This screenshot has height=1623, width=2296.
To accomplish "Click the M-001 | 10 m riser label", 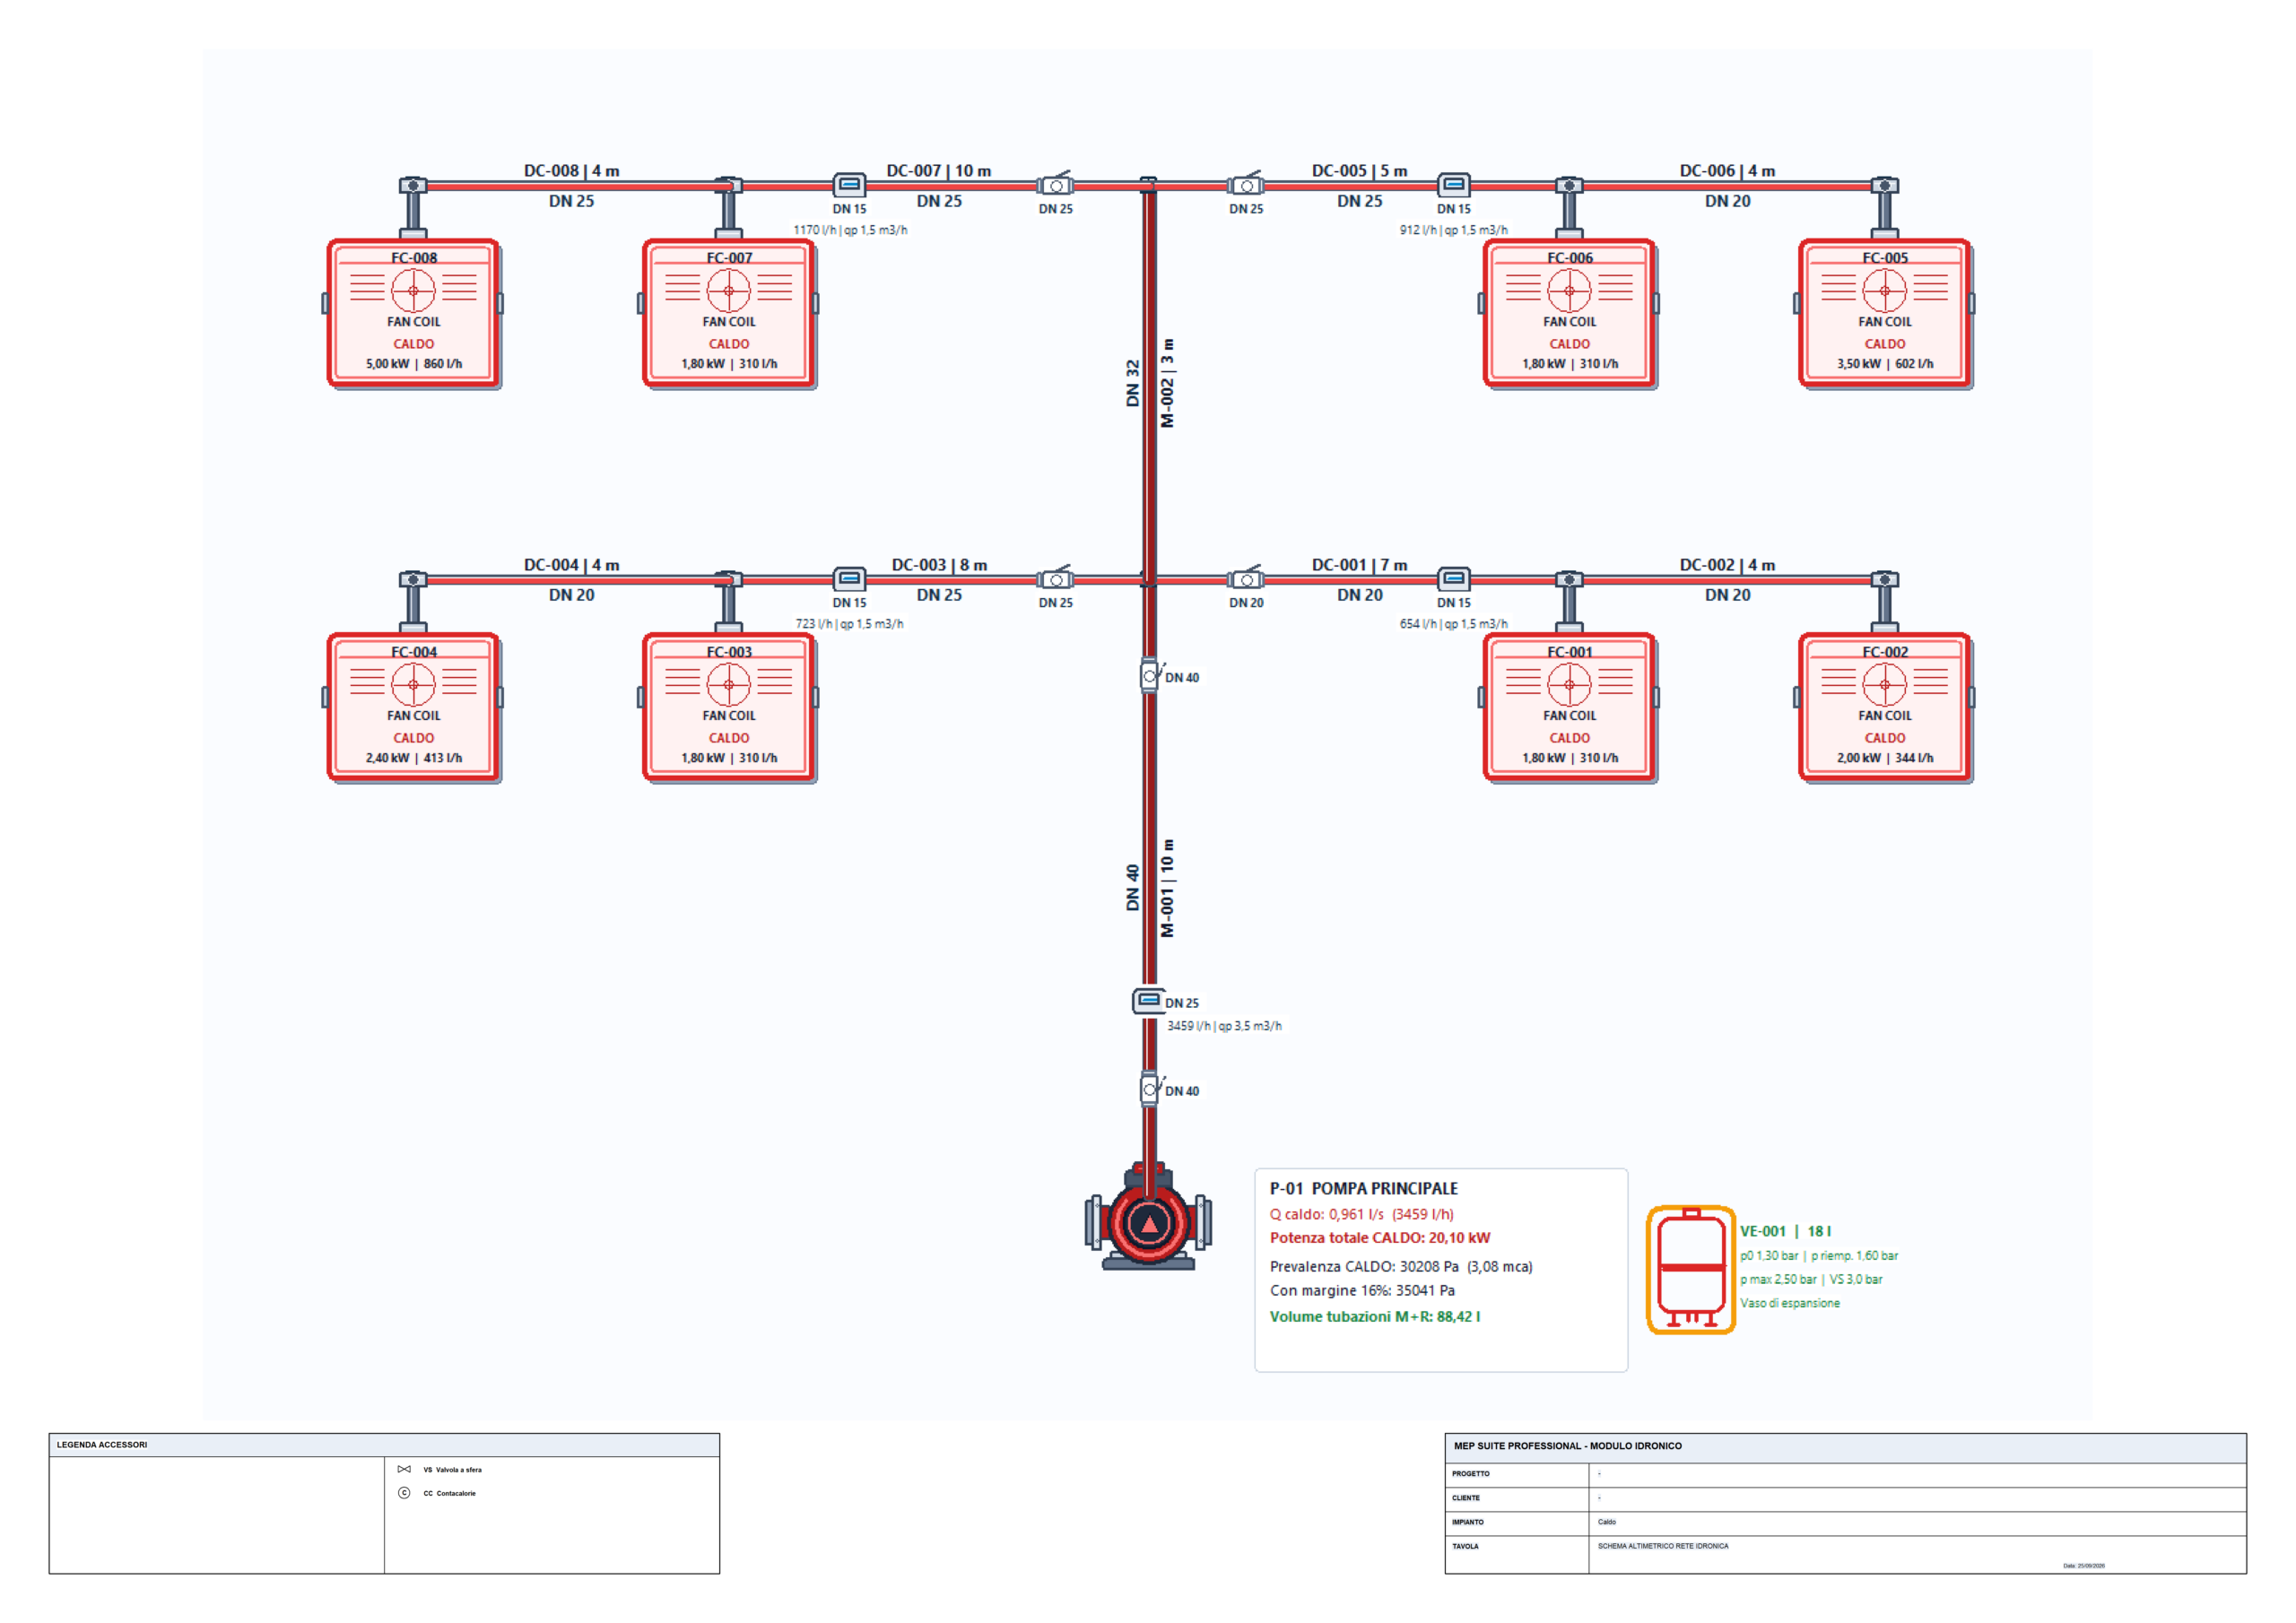I will 1167,888.
